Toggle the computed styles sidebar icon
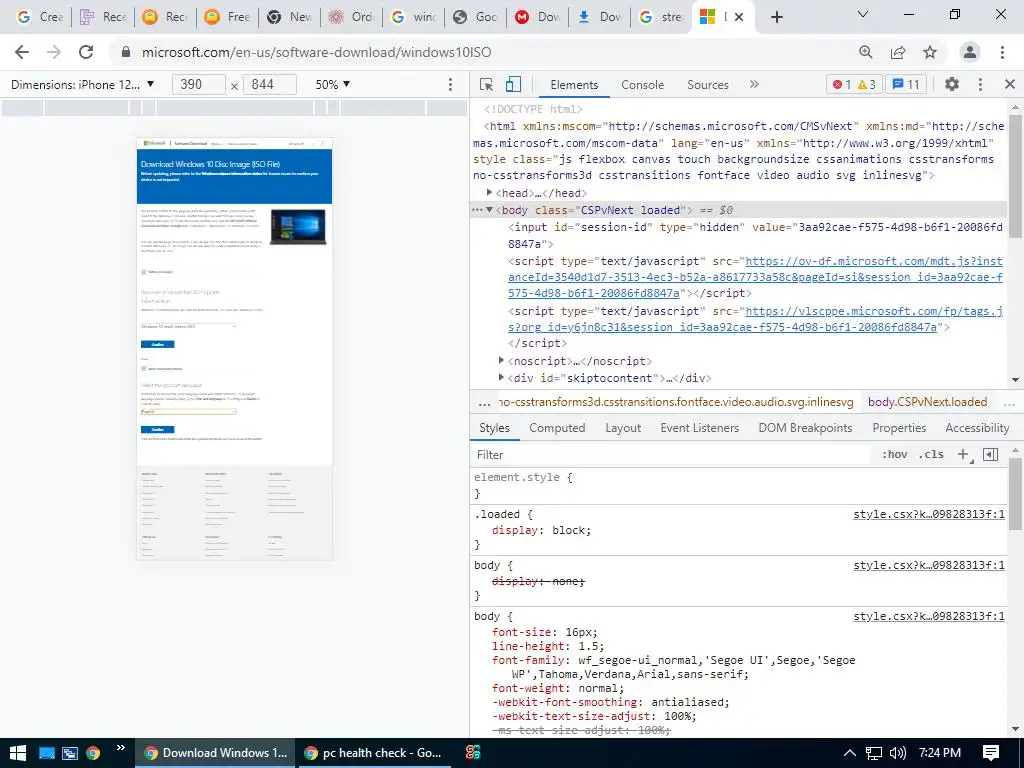Screen dimensions: 1024x768 (991, 455)
